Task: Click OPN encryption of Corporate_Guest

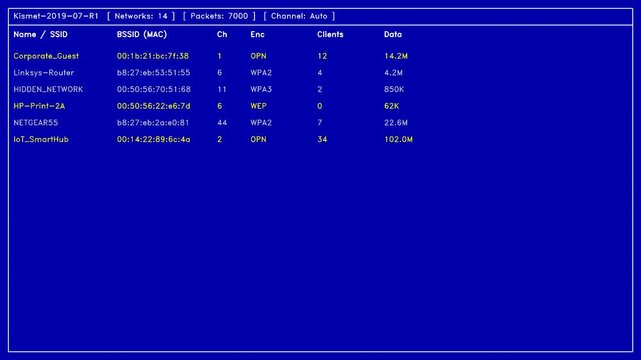Action: (x=259, y=56)
